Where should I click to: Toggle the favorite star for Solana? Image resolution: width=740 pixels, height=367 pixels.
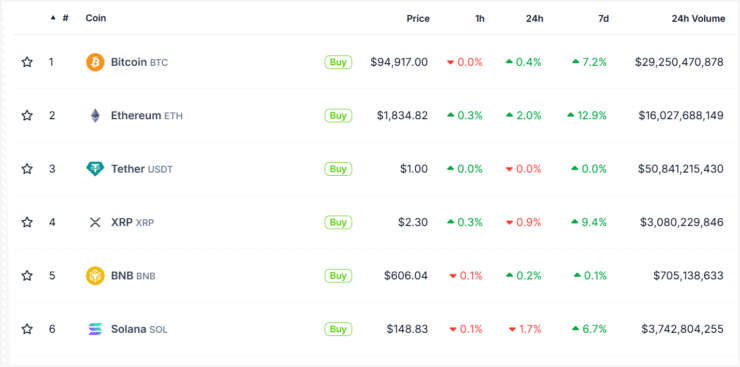tap(27, 328)
